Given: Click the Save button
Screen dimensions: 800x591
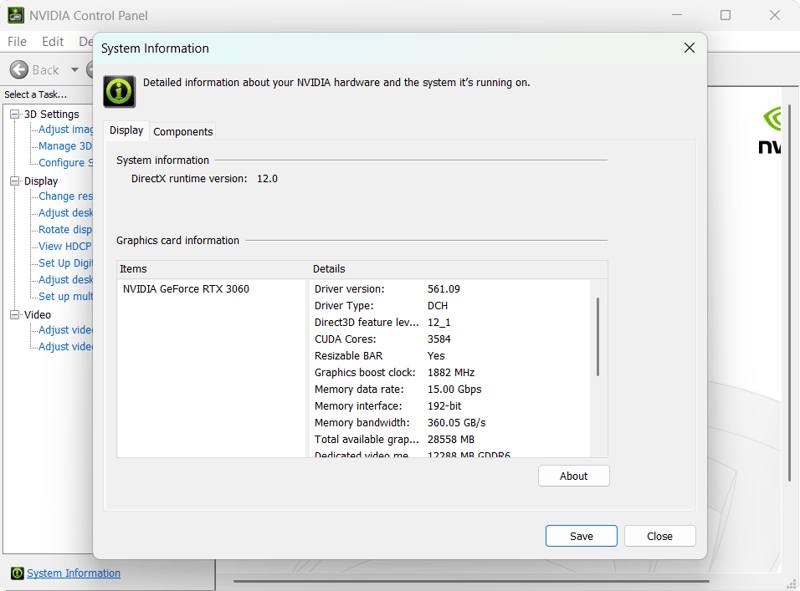Looking at the screenshot, I should click(581, 536).
